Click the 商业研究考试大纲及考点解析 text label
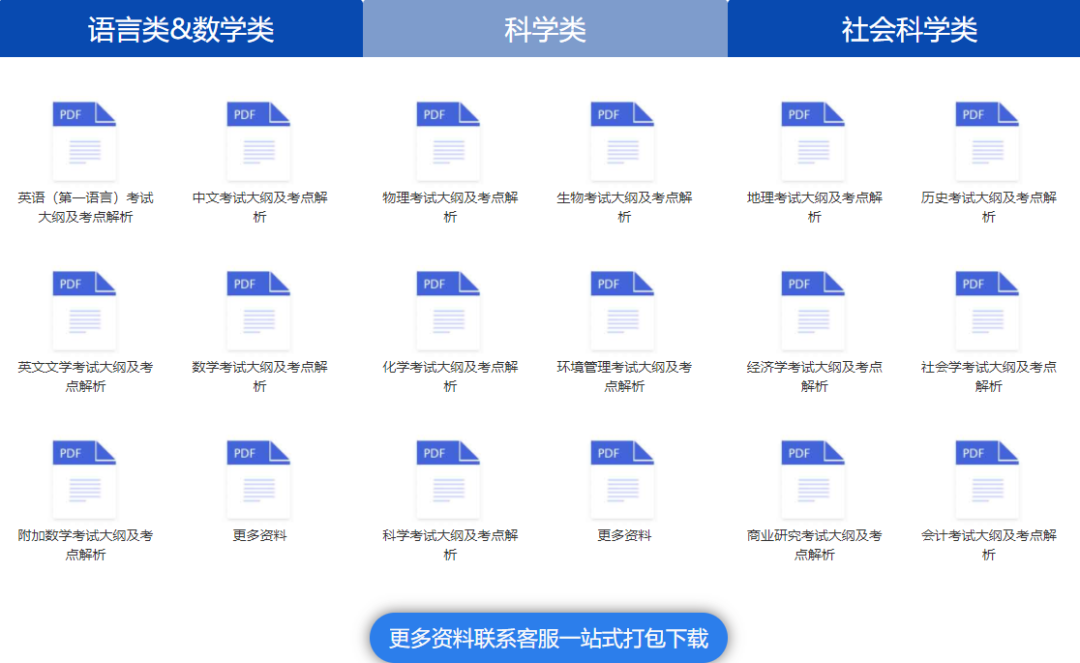Screen dimensions: 1080x663 pyautogui.click(x=814, y=545)
